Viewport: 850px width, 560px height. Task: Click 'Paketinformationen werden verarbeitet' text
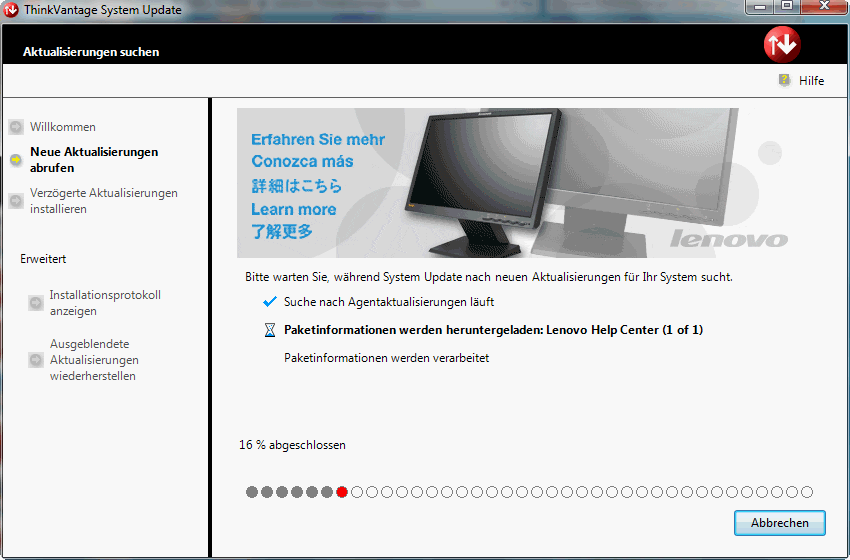coord(387,358)
